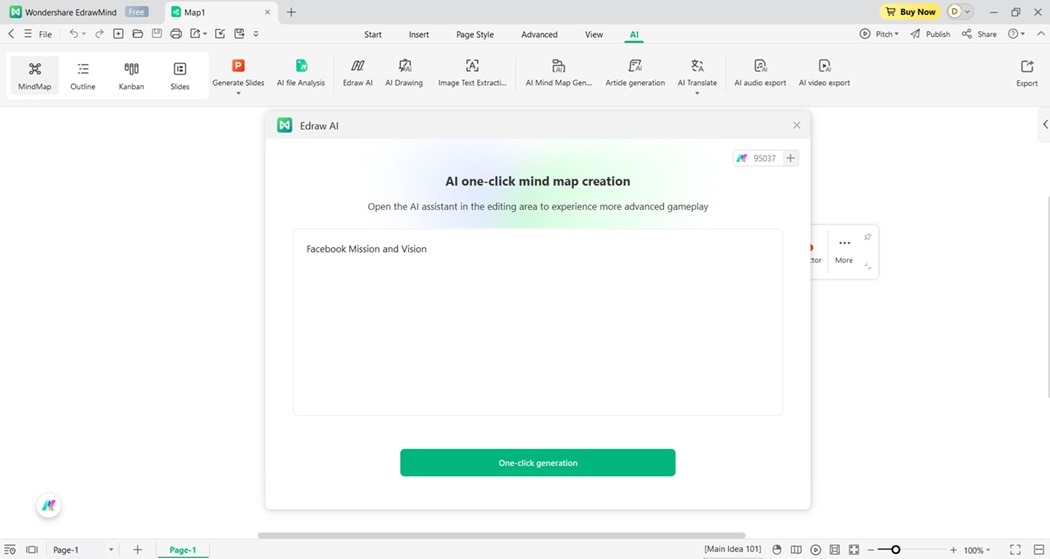Toggle the outline panel icon bottom-left

(10, 550)
